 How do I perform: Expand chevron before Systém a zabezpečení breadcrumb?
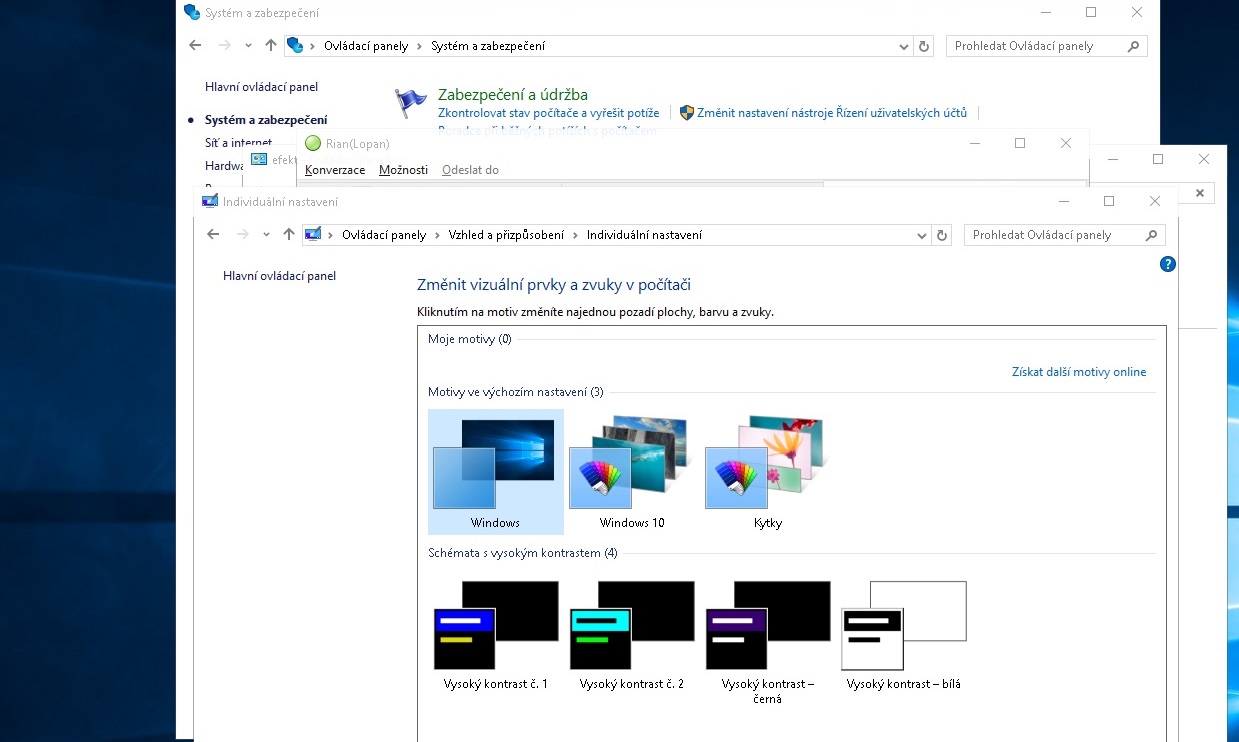pyautogui.click(x=418, y=46)
